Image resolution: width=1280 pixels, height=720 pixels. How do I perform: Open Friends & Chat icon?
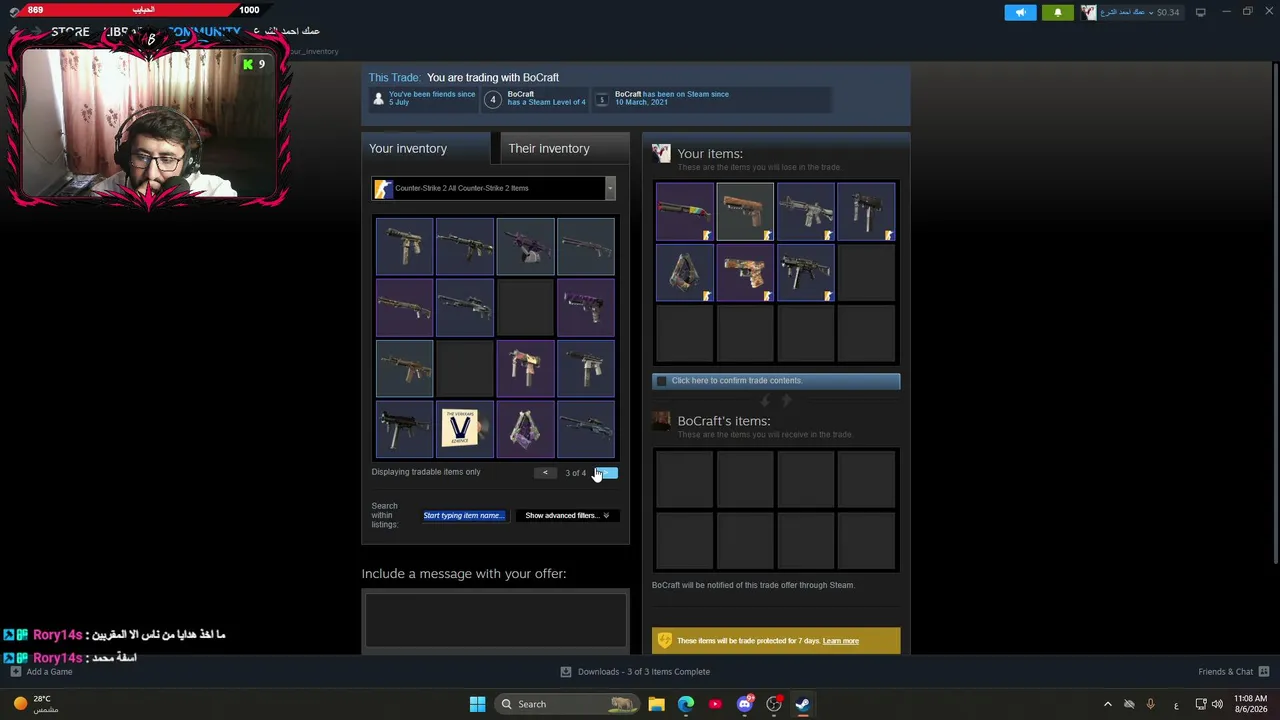click(x=1264, y=672)
